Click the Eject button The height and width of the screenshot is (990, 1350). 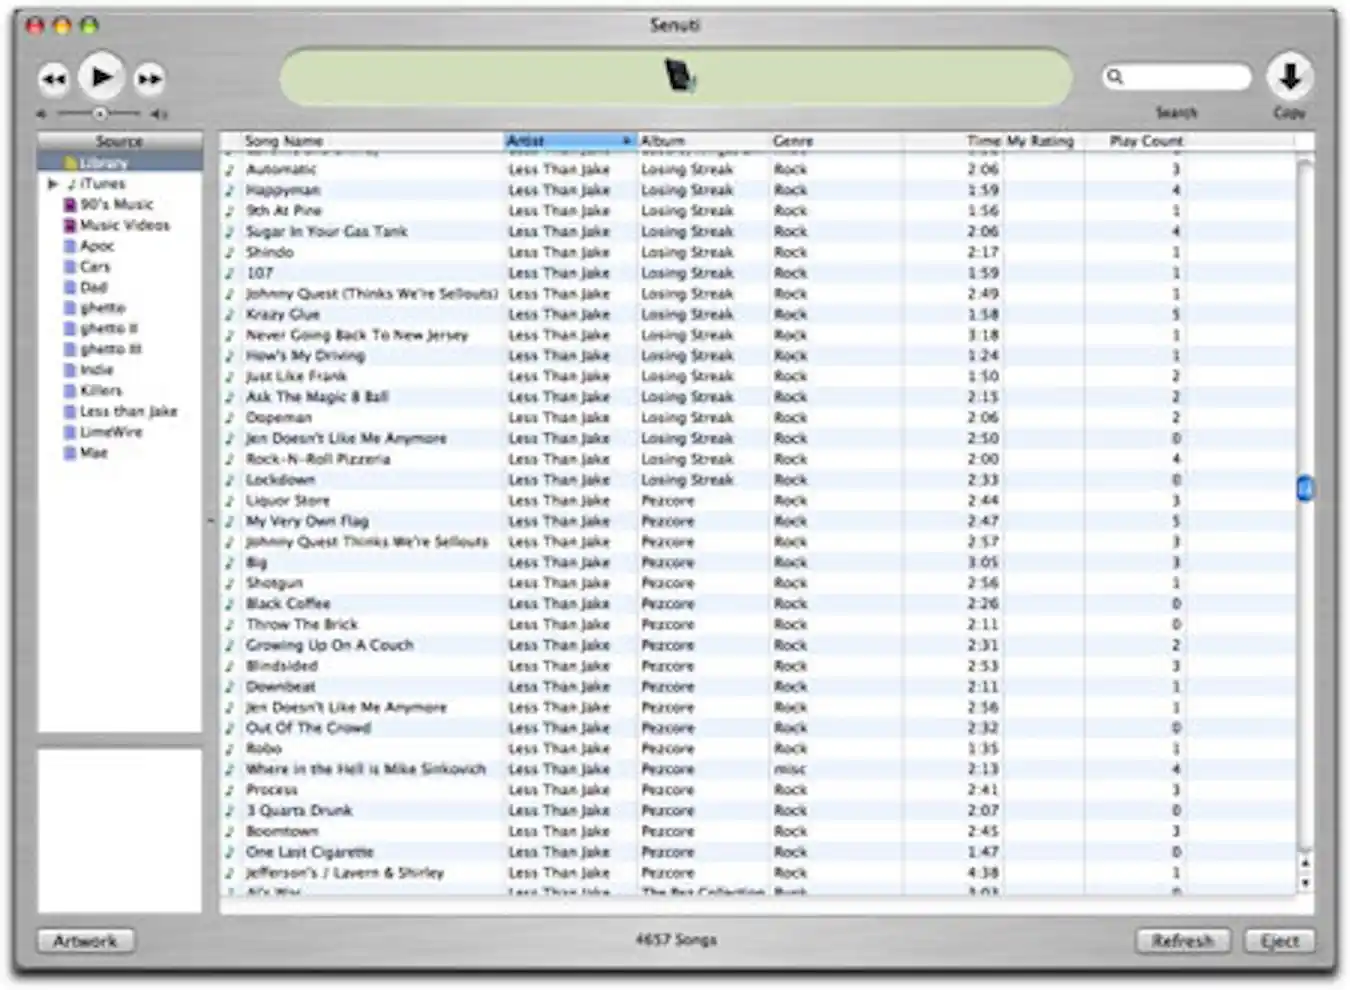(1281, 940)
